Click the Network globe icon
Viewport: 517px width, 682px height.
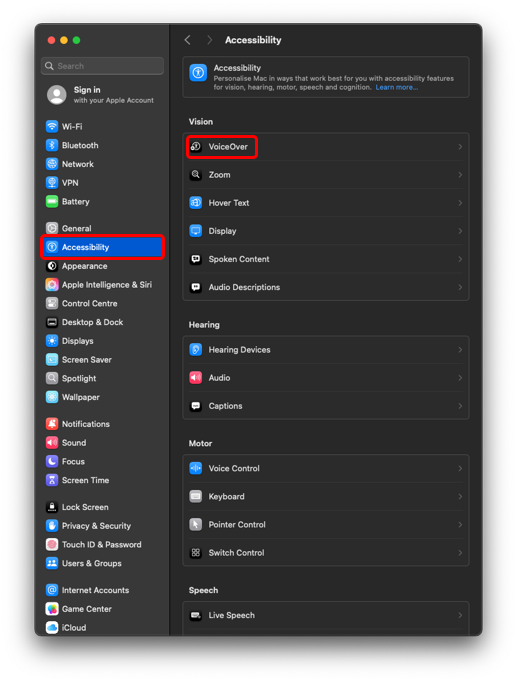tap(52, 164)
